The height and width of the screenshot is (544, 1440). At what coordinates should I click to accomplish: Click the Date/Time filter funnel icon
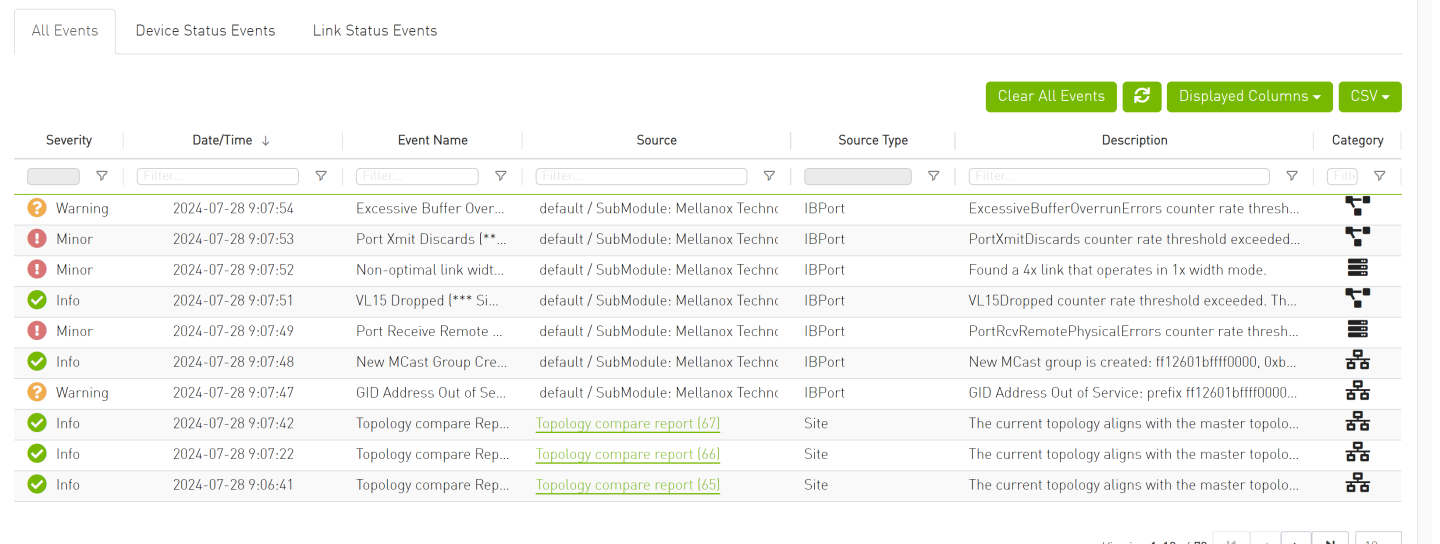(321, 176)
